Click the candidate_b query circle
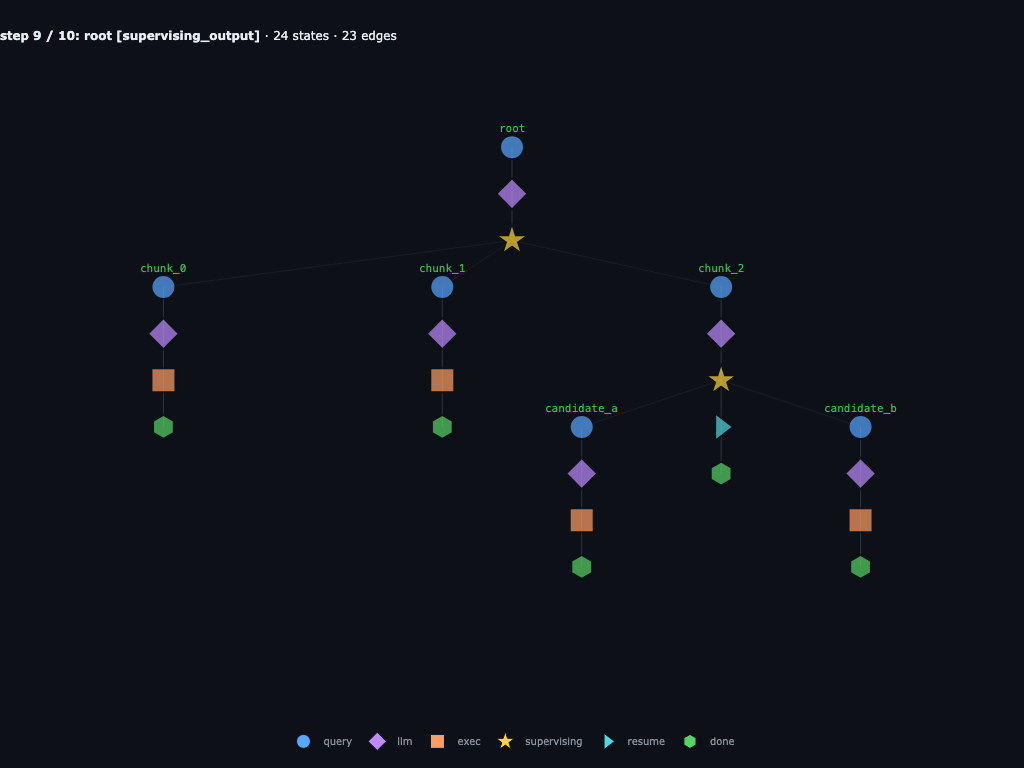The width and height of the screenshot is (1024, 768). (861, 427)
